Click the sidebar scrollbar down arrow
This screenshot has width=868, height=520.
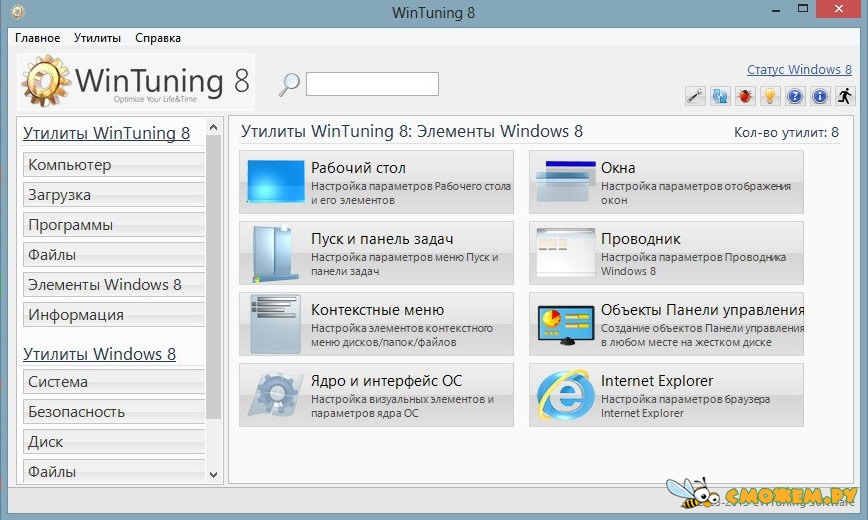tap(214, 475)
